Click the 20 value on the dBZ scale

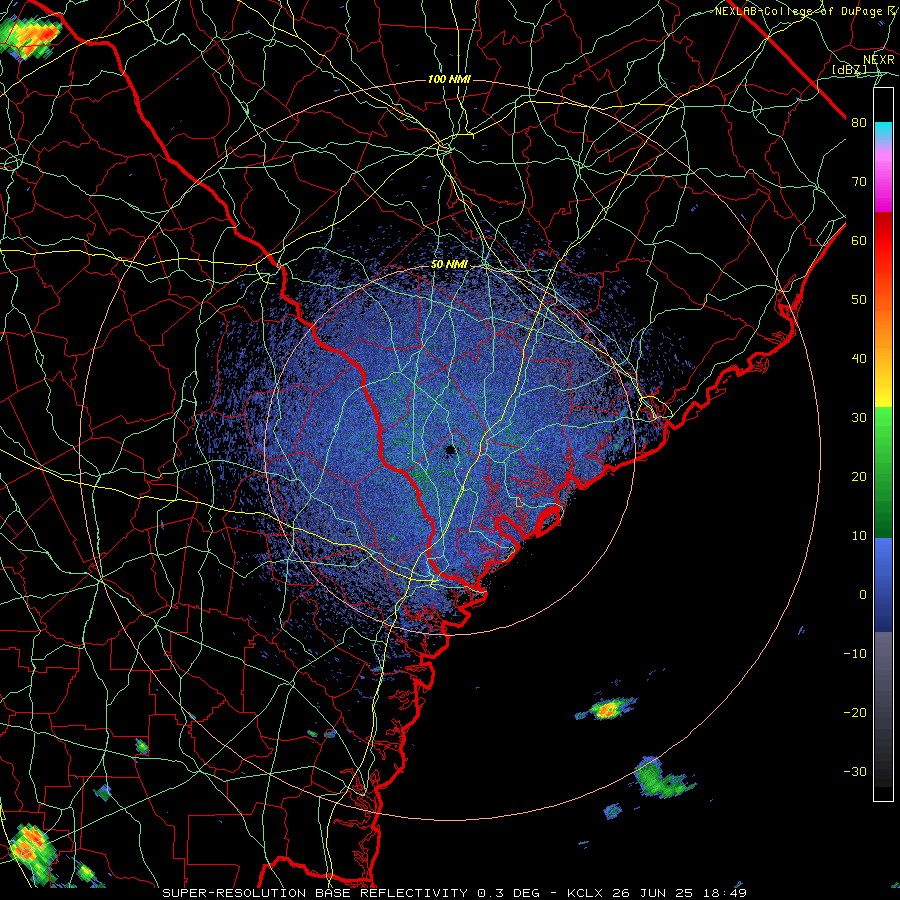[859, 476]
